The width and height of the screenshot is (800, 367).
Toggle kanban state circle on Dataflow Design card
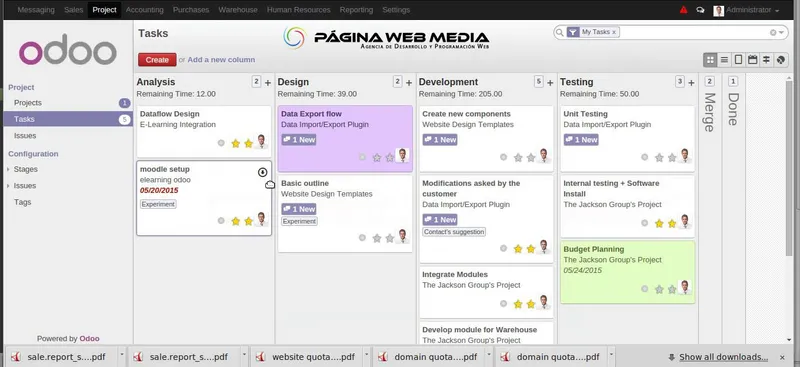pos(221,143)
